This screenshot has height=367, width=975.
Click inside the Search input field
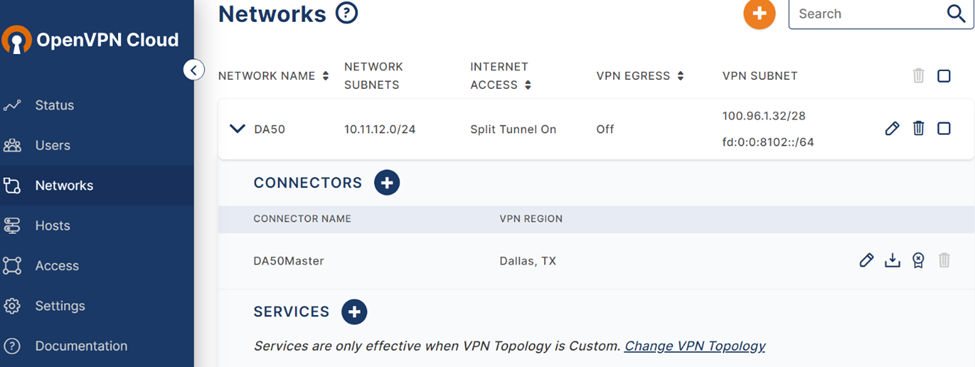[868, 14]
